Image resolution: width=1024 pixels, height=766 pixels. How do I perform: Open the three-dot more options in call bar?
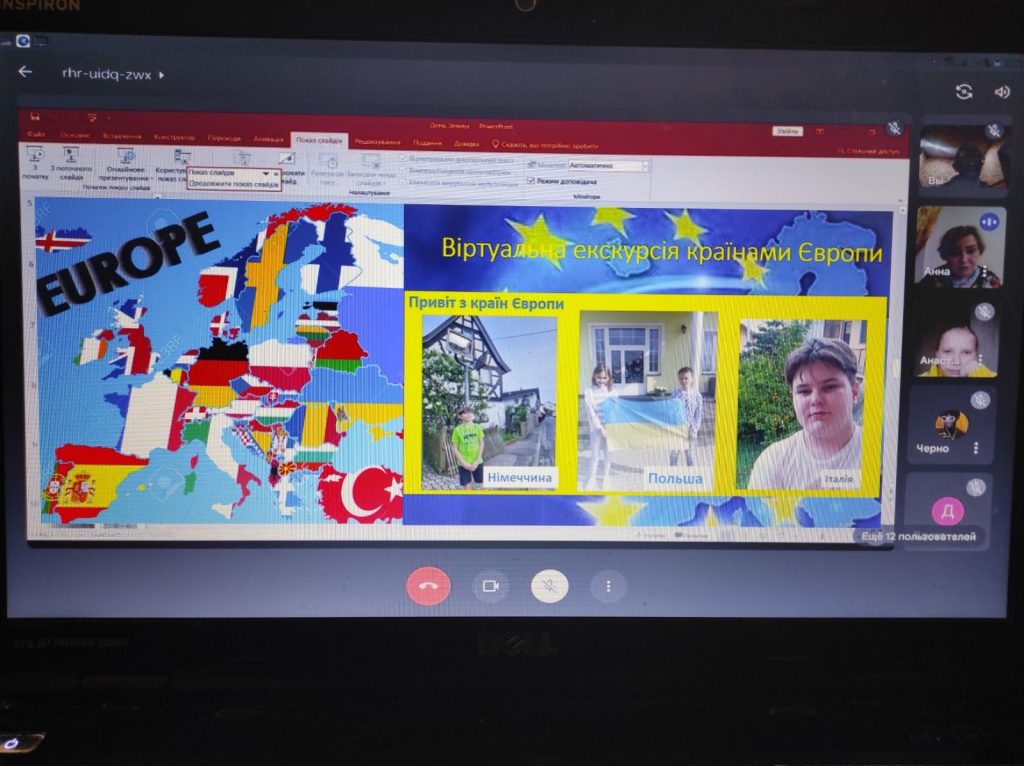[608, 586]
